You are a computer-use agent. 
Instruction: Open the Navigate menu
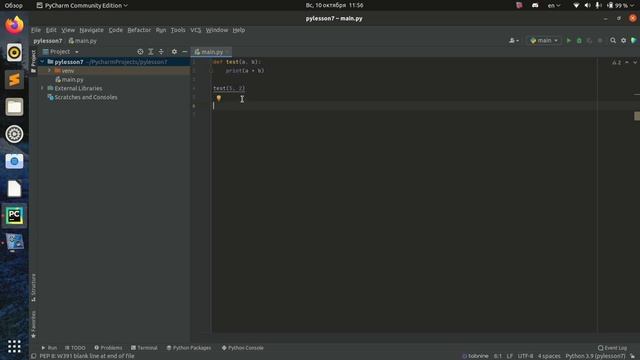pos(91,30)
